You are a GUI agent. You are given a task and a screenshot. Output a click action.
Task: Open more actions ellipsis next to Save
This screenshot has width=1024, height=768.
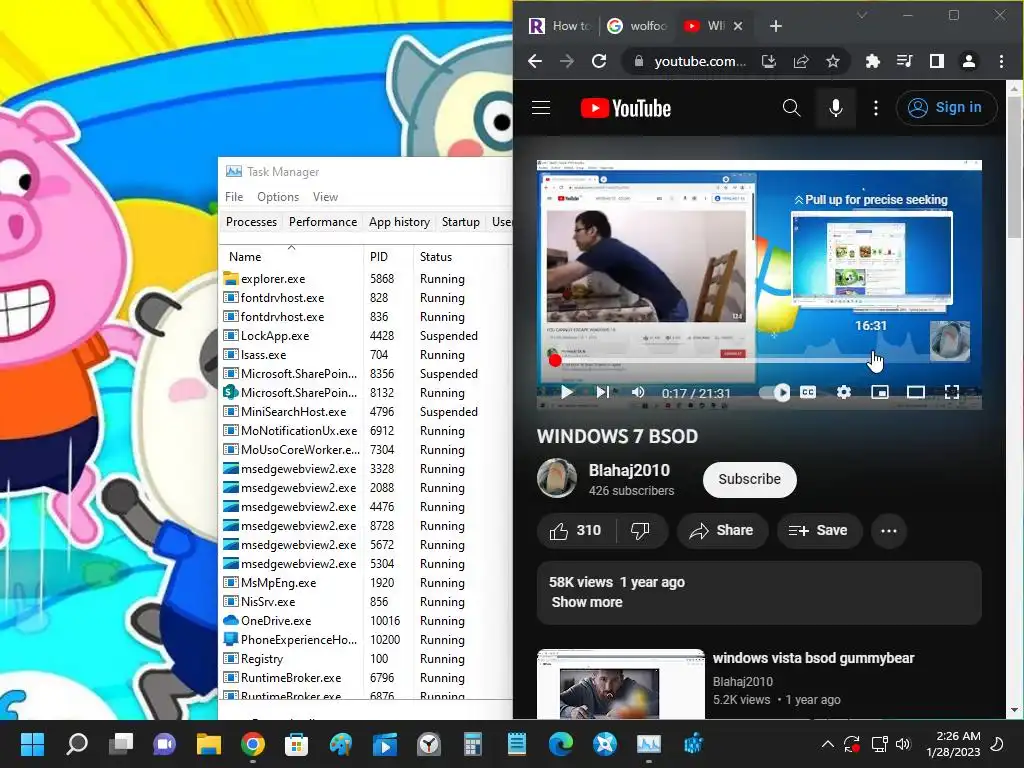(889, 530)
